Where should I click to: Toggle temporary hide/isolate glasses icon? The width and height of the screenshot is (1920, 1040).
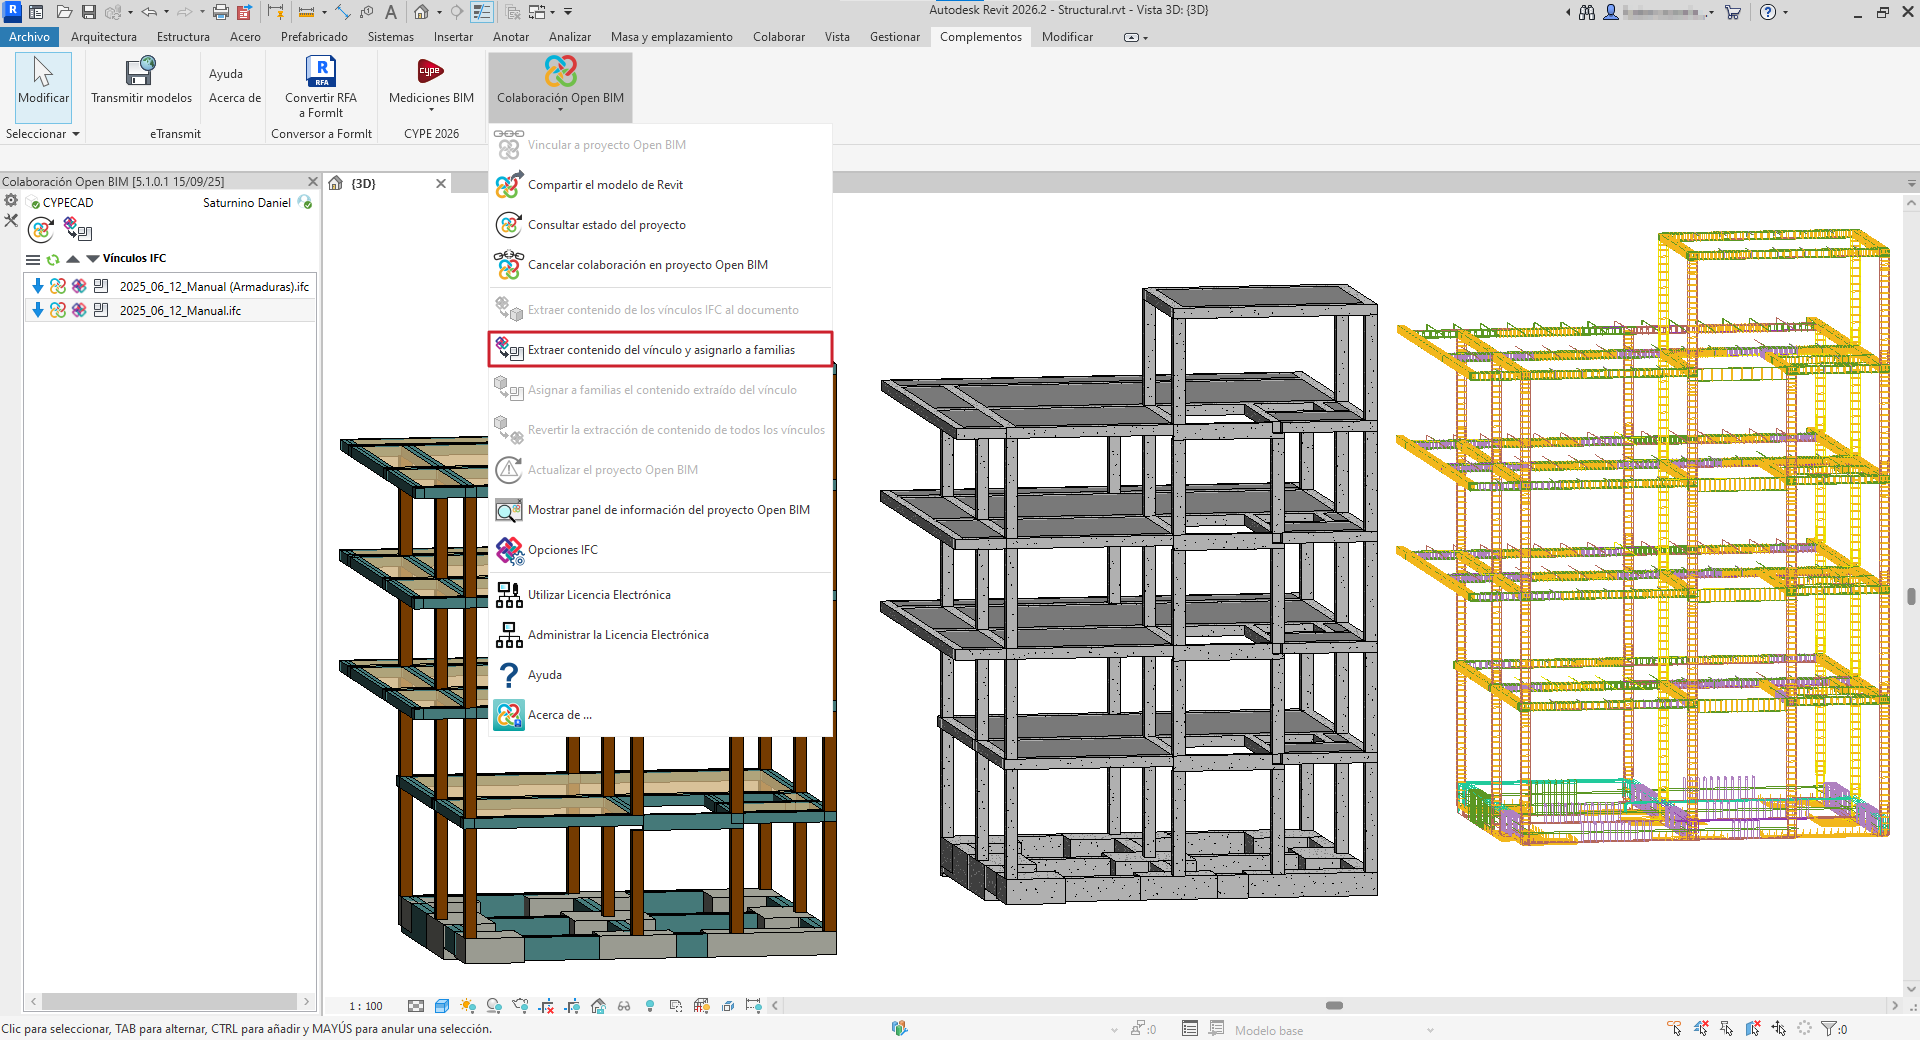(624, 1006)
